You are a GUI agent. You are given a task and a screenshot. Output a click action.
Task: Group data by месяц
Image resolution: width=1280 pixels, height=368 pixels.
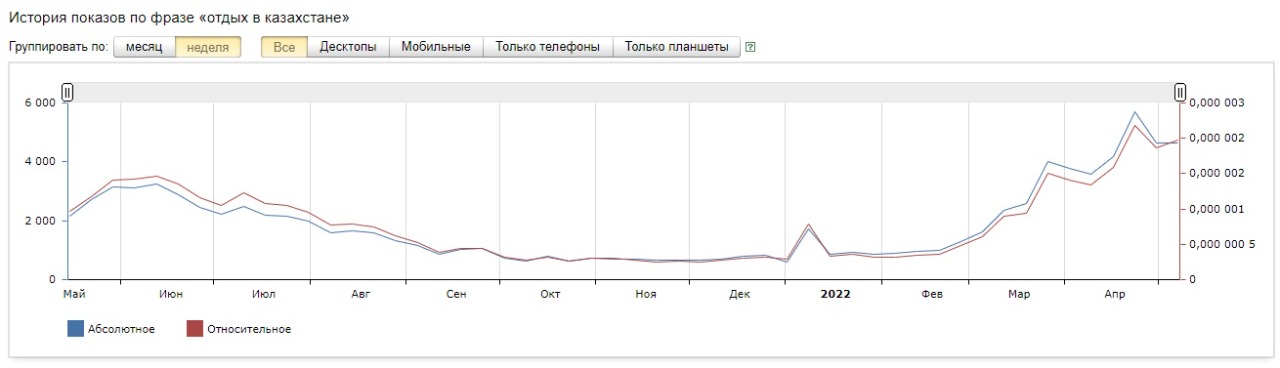click(x=144, y=47)
